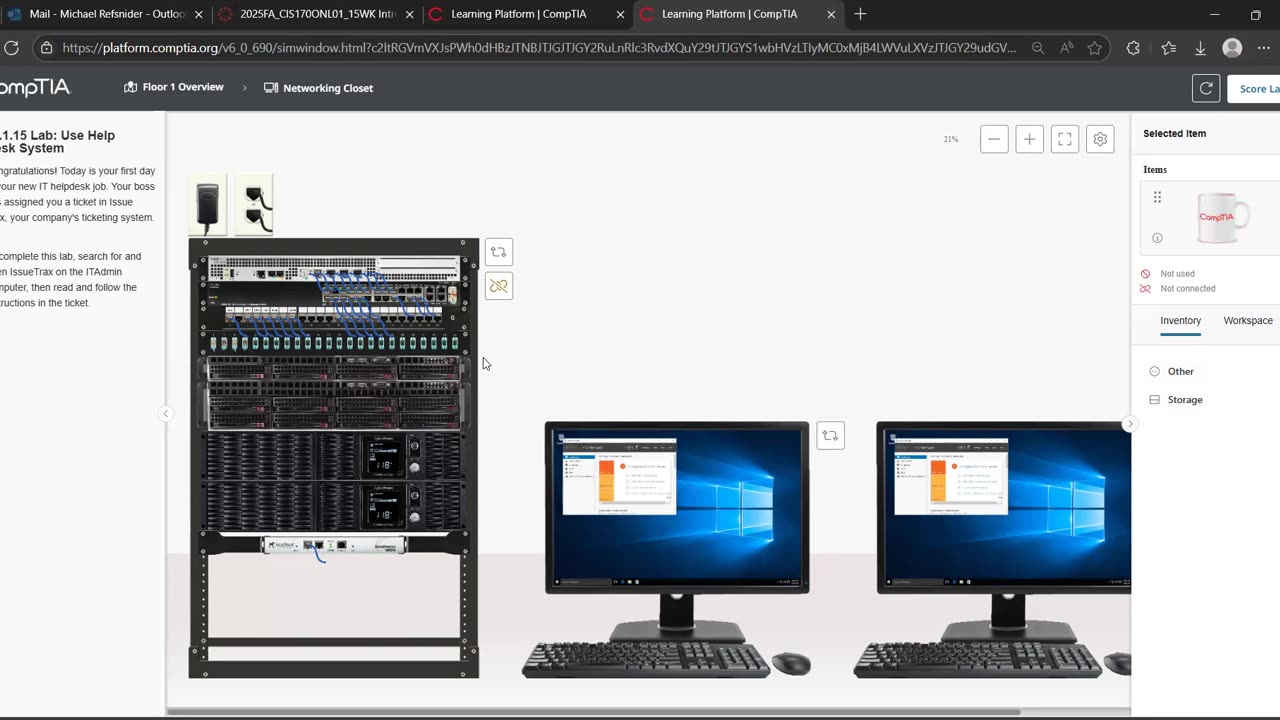The height and width of the screenshot is (720, 1280).
Task: Click the first computer's keyboard
Action: coord(646,660)
